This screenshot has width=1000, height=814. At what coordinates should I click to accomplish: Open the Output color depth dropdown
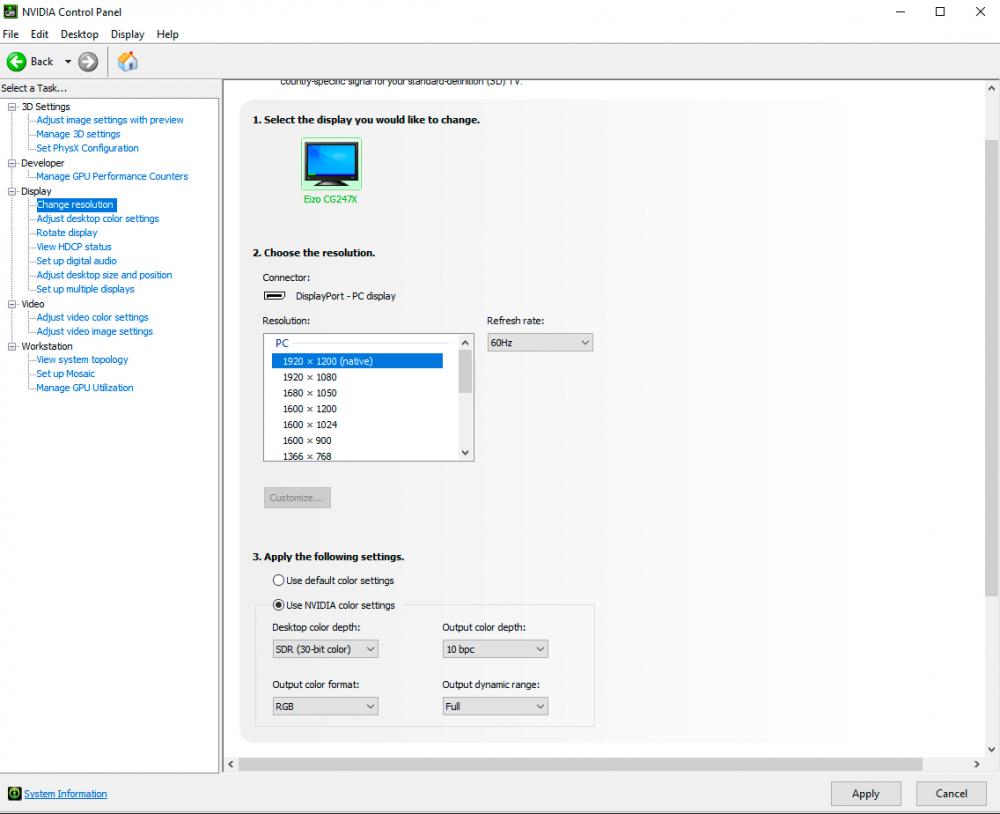tap(495, 649)
